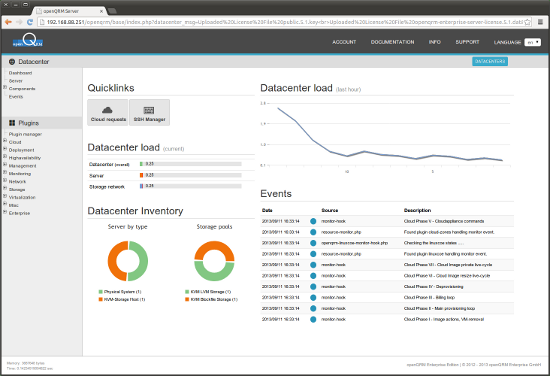Screen dimensions: 550x376
Task: Bookmark the page with the star icon
Action: click(x=528, y=22)
